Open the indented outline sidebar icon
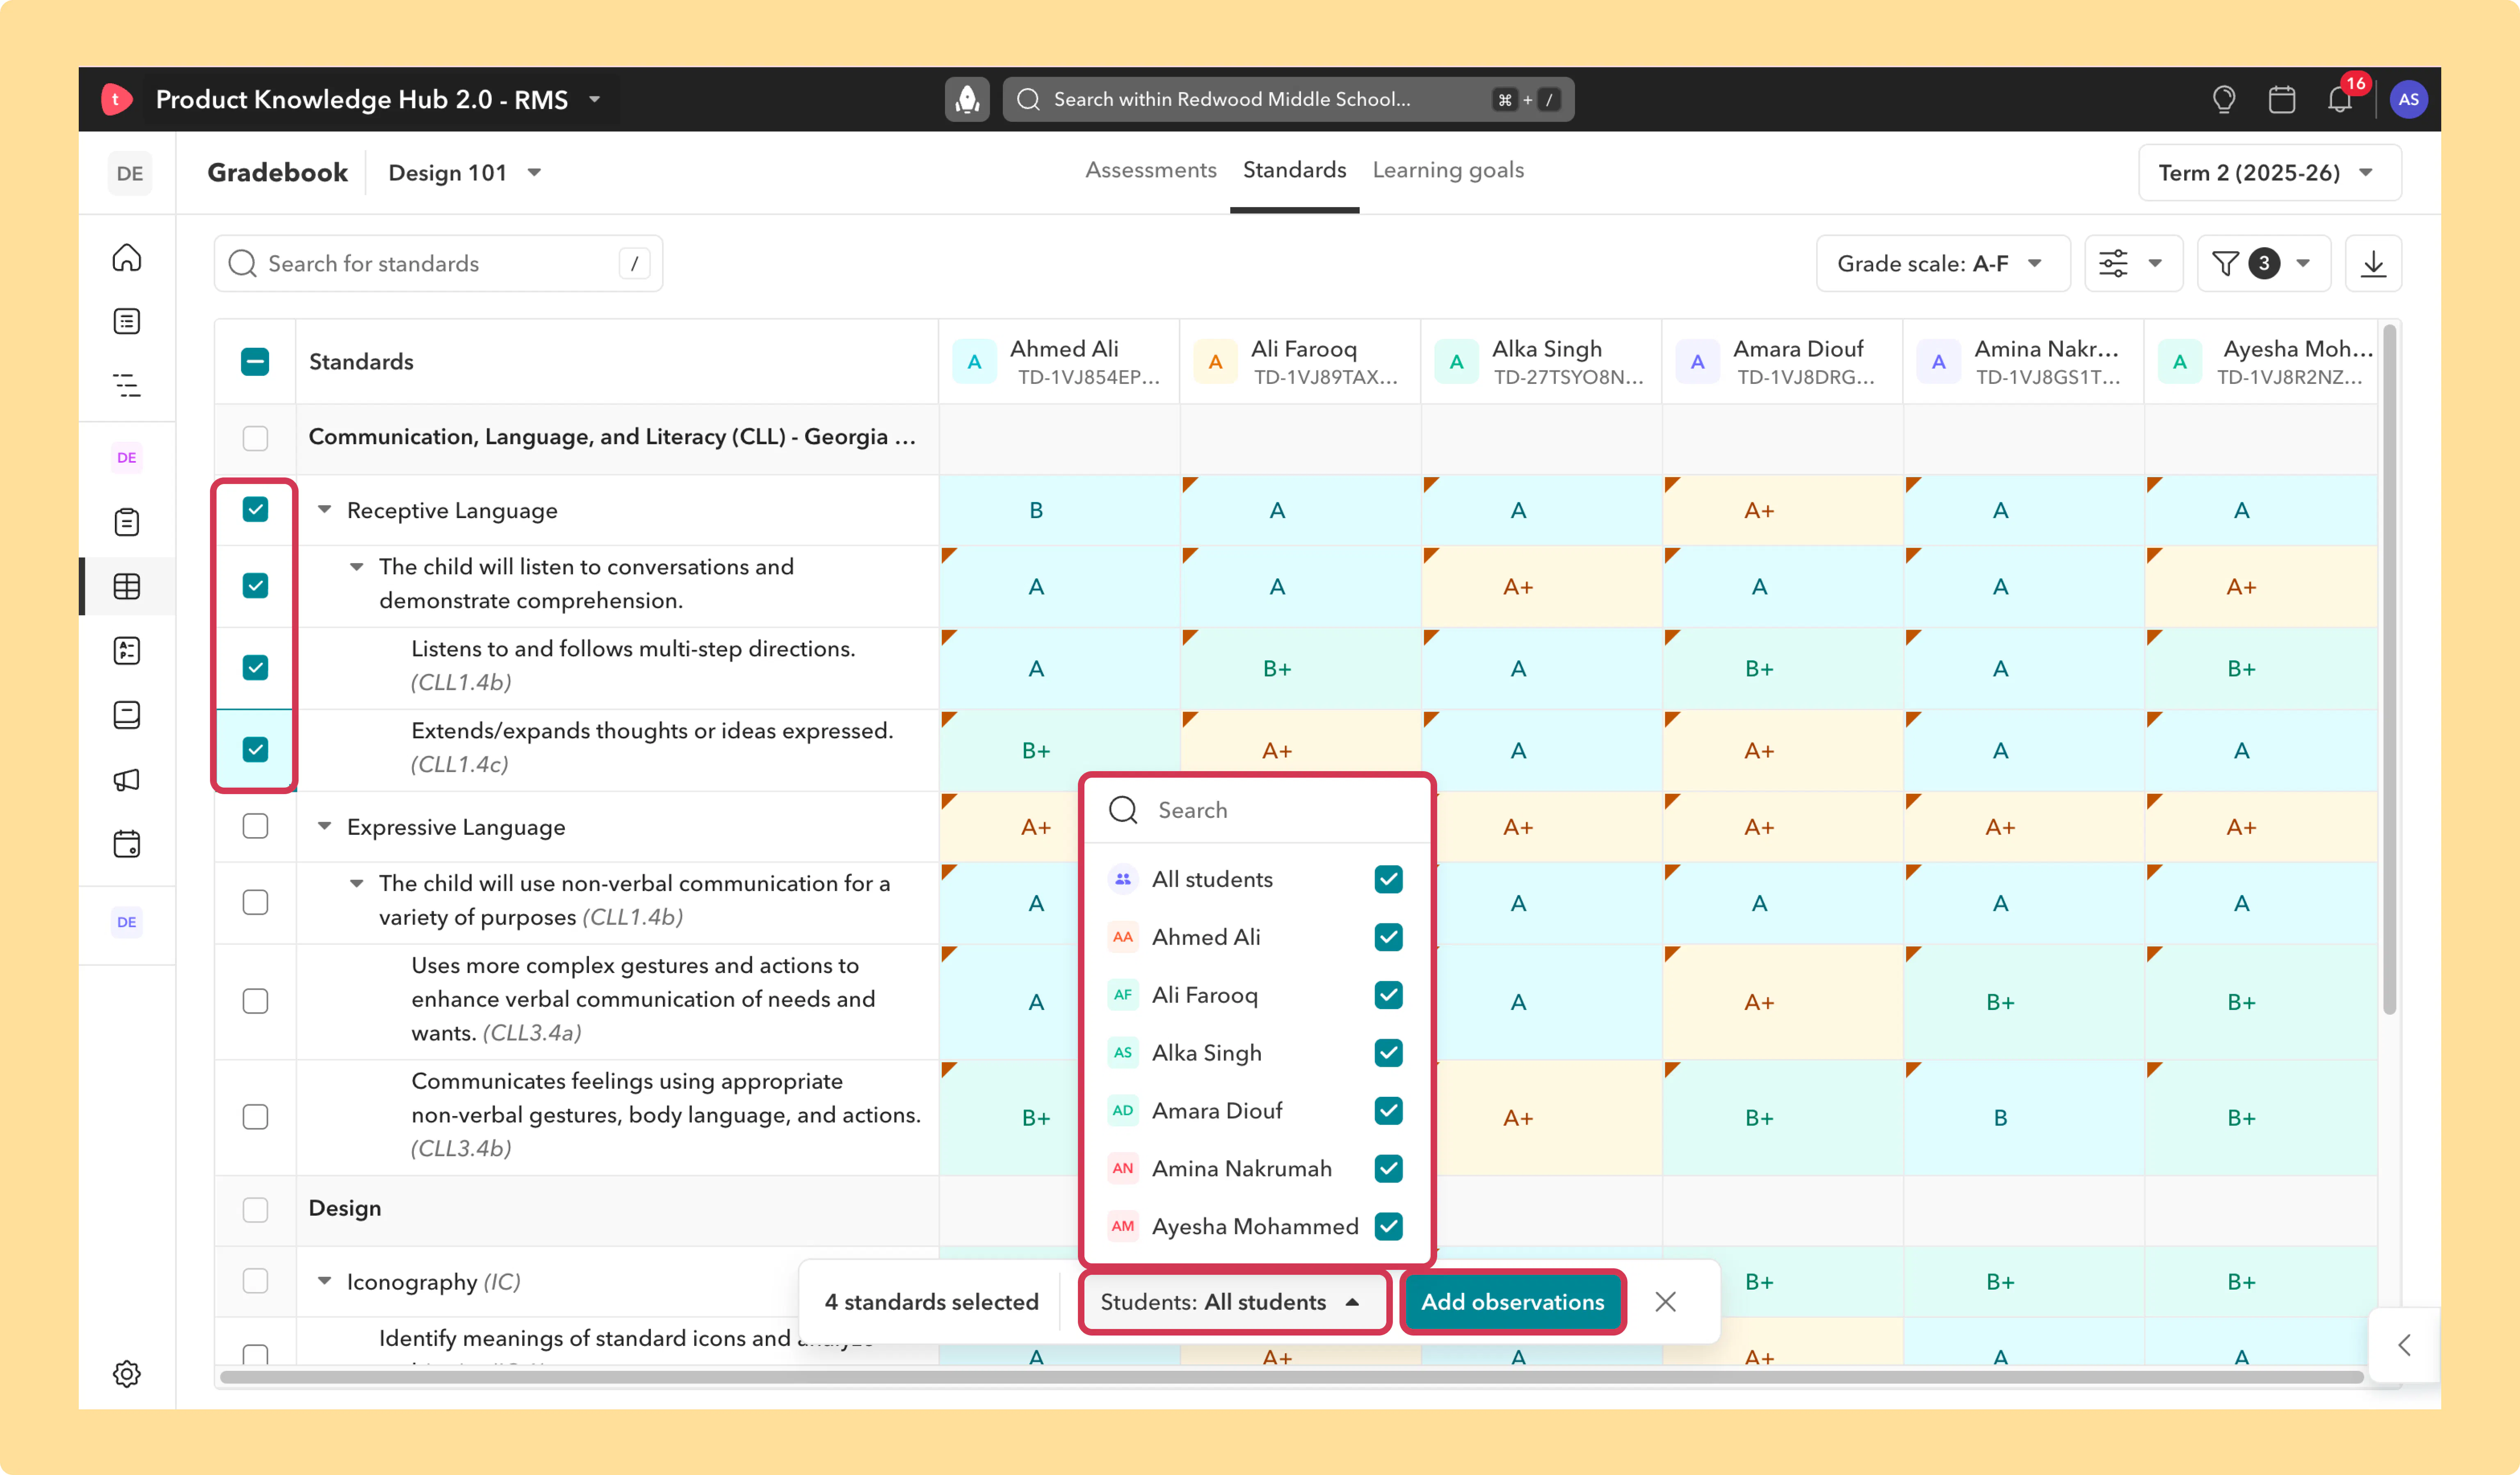The height and width of the screenshot is (1475, 2520). coord(127,385)
